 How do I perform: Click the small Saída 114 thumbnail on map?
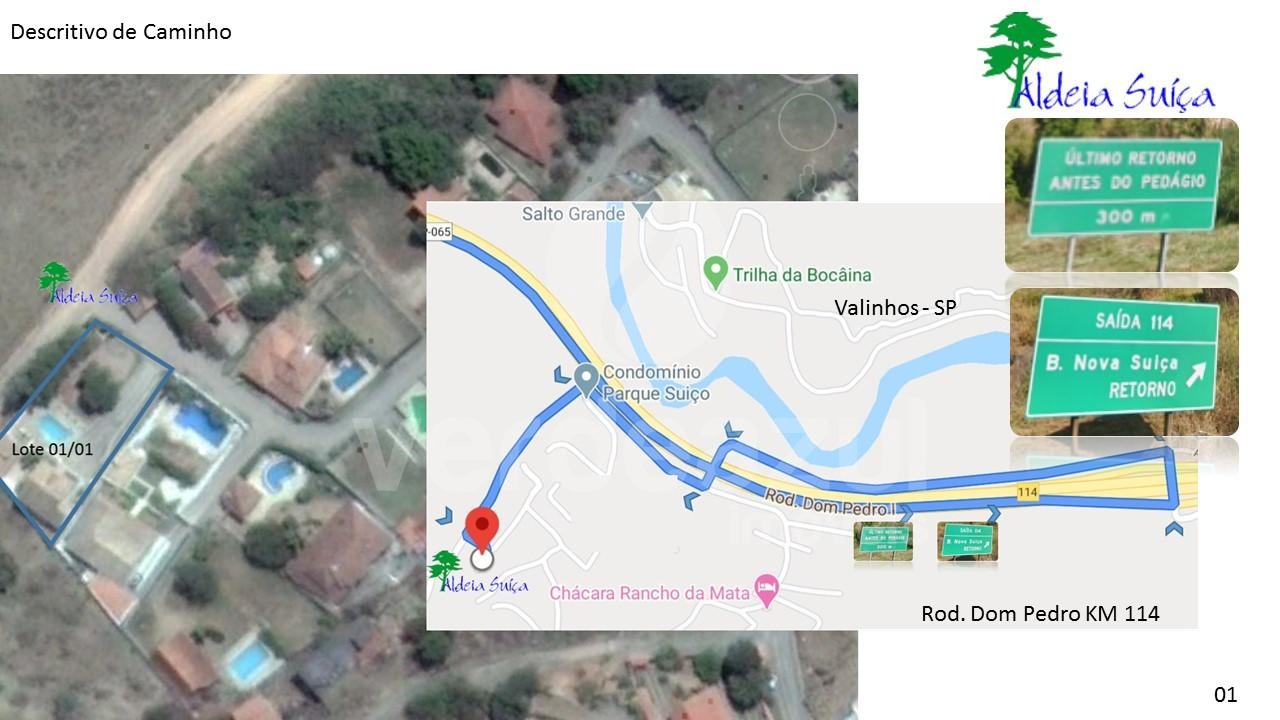click(x=967, y=541)
